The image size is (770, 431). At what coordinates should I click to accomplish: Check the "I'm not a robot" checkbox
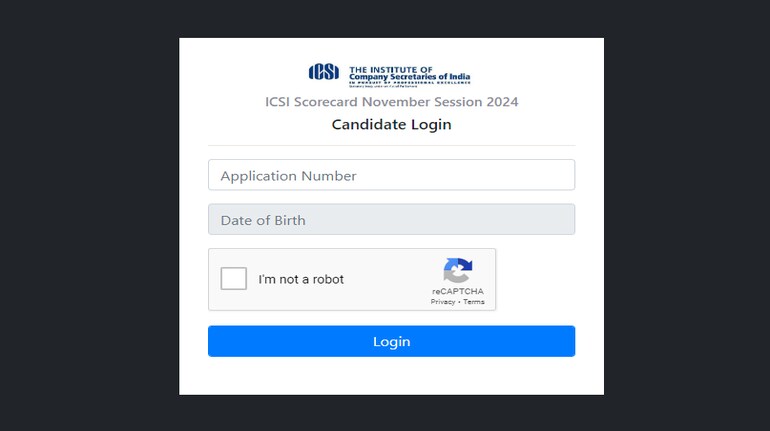click(234, 279)
